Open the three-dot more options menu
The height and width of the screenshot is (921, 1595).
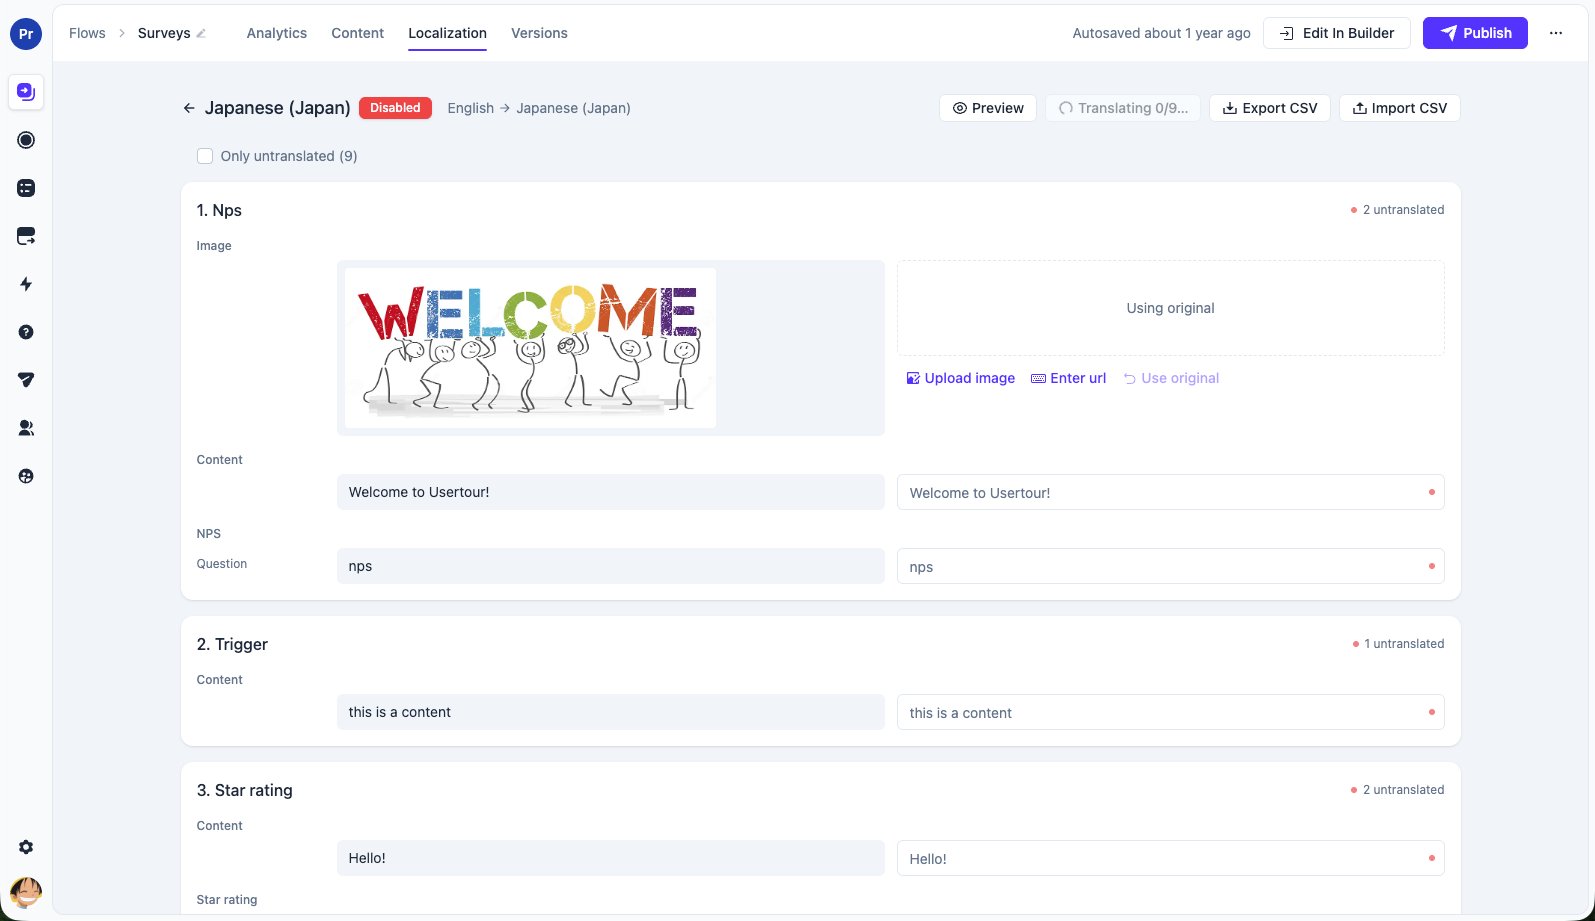pyautogui.click(x=1556, y=33)
